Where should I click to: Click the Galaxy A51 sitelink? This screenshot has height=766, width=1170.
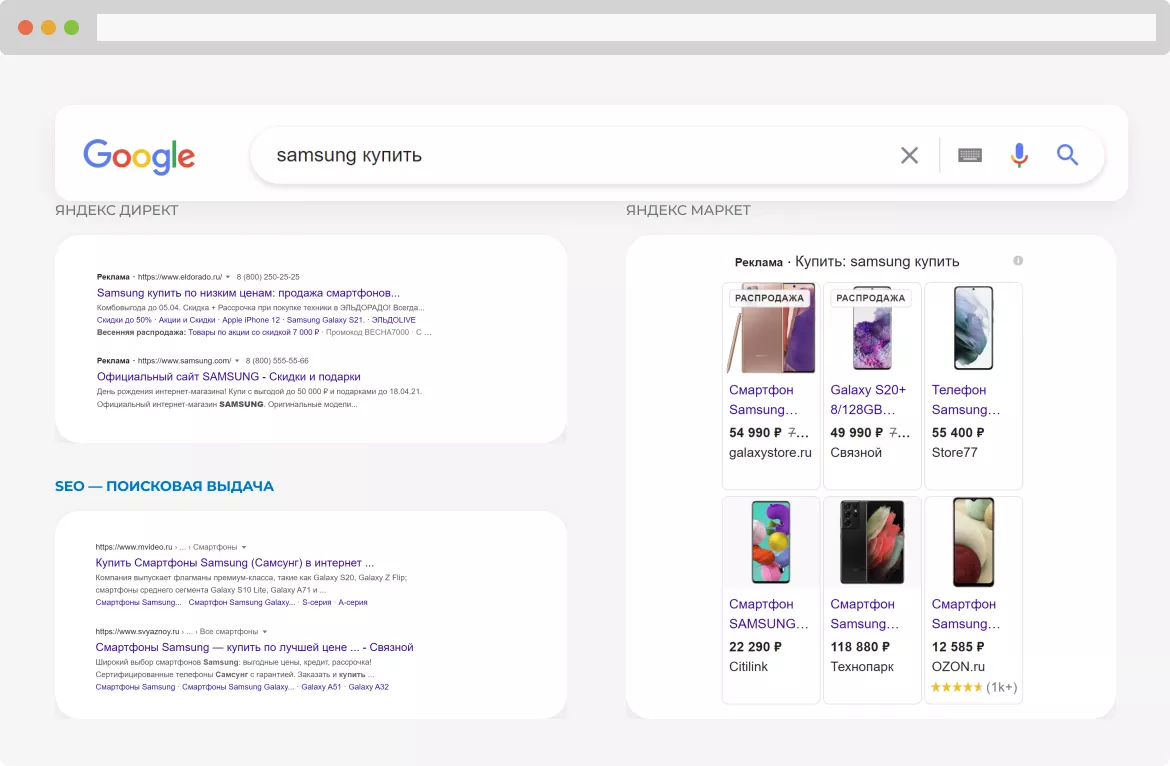click(321, 687)
